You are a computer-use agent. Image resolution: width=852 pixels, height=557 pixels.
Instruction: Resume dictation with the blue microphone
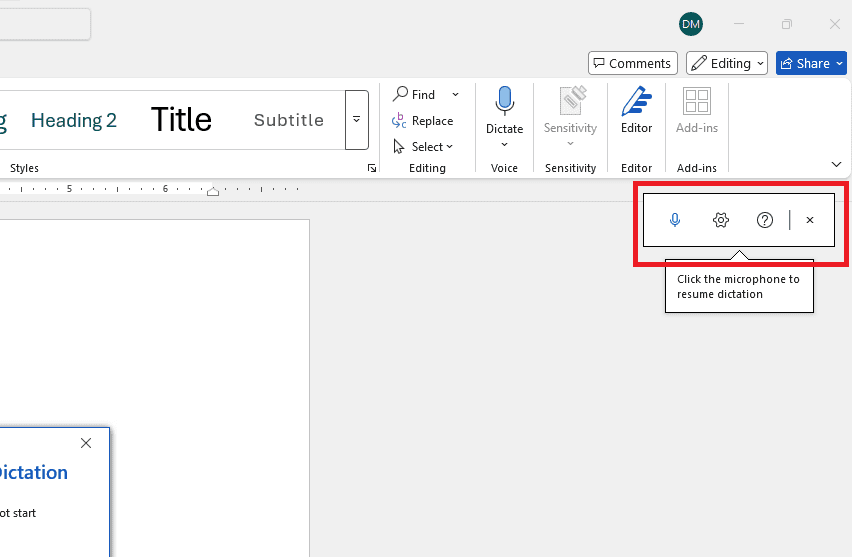675,220
